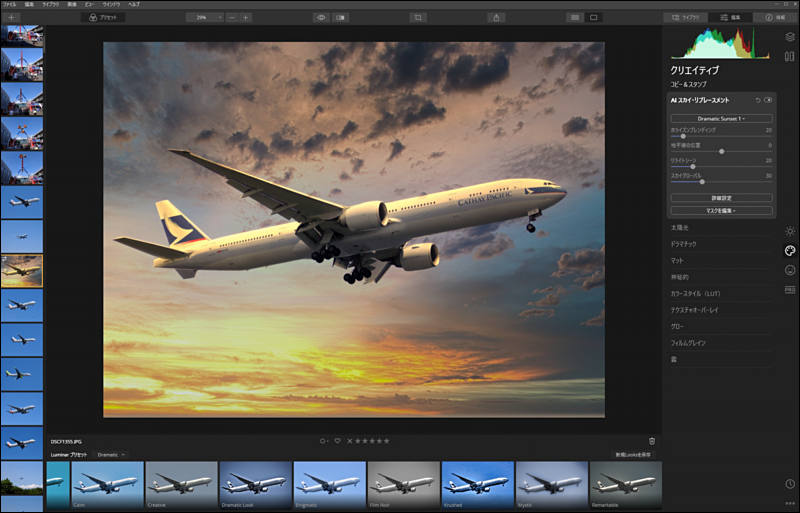The width and height of the screenshot is (800, 513).
Task: Adjust the horizon position slider handle
Action: pyautogui.click(x=721, y=152)
